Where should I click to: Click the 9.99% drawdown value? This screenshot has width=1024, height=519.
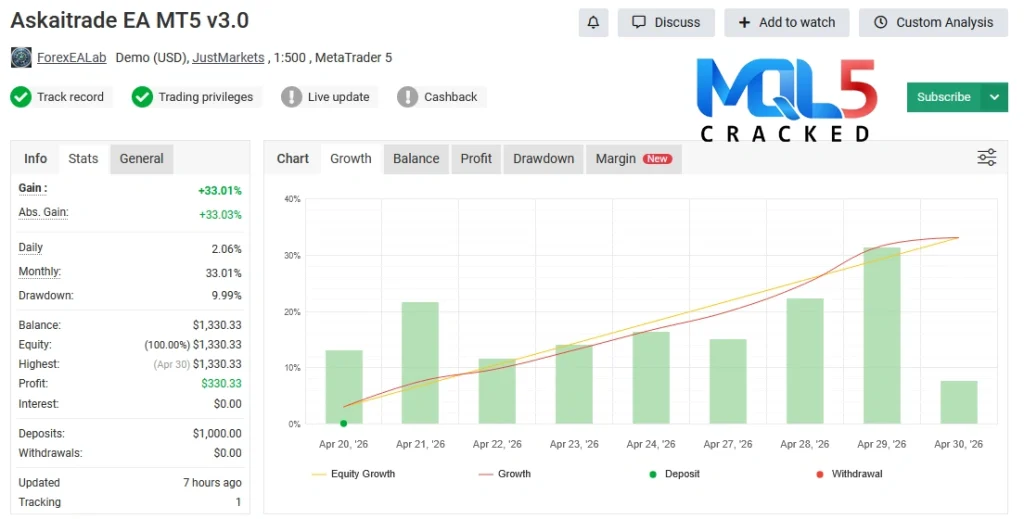tap(227, 296)
